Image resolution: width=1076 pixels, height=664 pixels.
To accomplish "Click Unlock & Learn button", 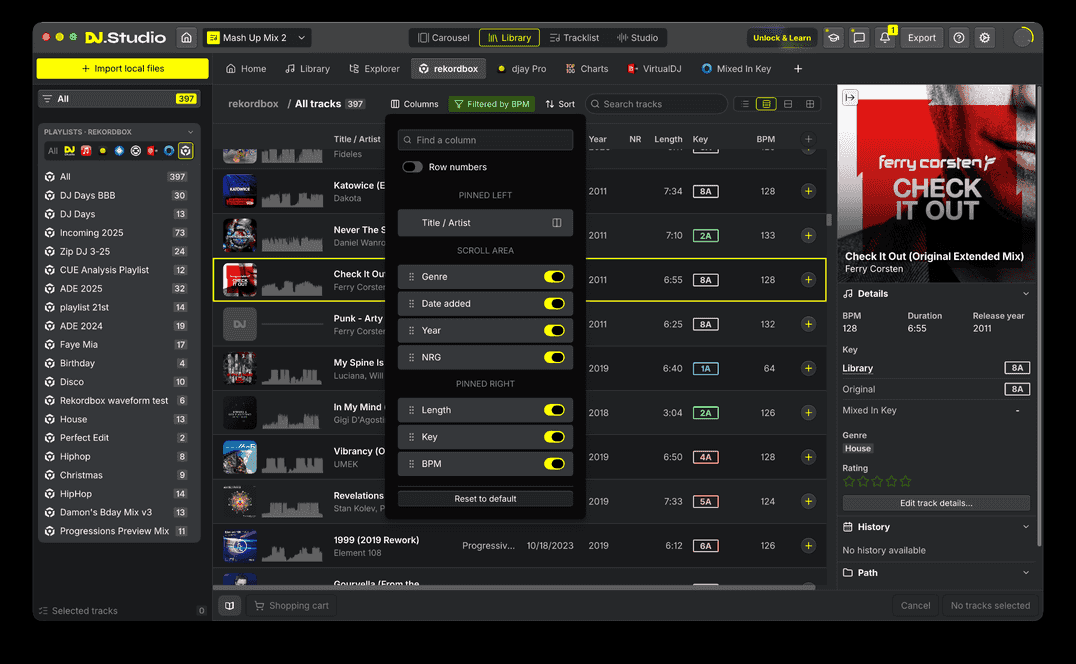I will tap(782, 38).
